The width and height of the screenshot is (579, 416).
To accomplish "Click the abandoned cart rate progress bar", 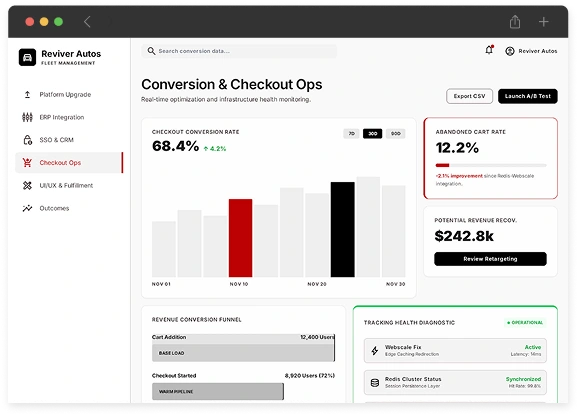I will point(491,165).
